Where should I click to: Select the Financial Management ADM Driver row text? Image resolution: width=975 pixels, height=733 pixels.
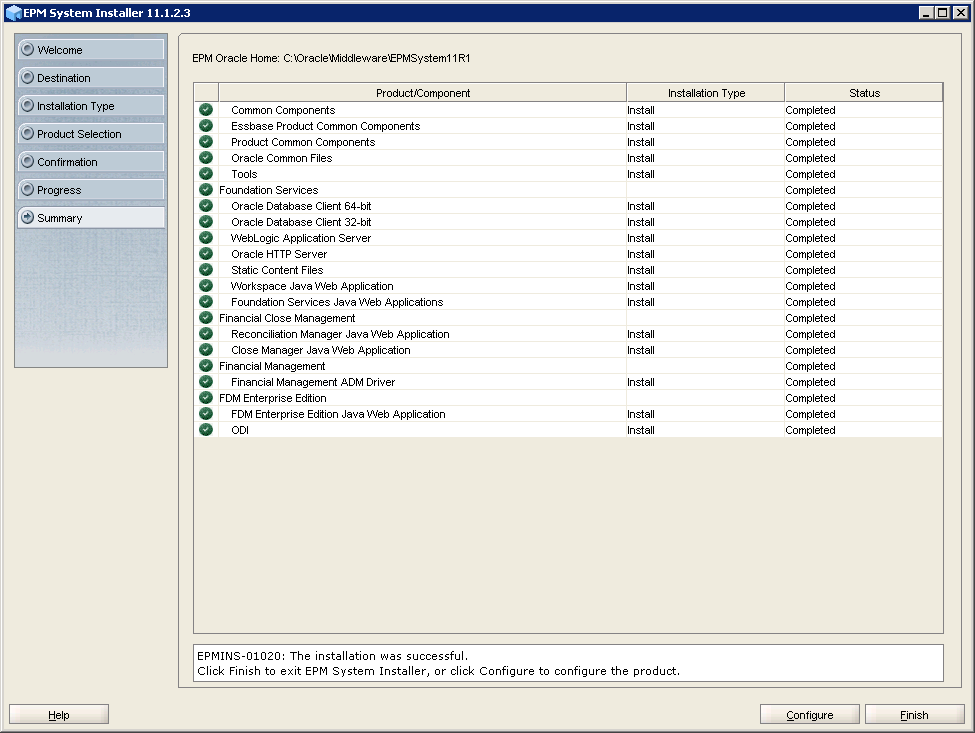click(x=313, y=382)
